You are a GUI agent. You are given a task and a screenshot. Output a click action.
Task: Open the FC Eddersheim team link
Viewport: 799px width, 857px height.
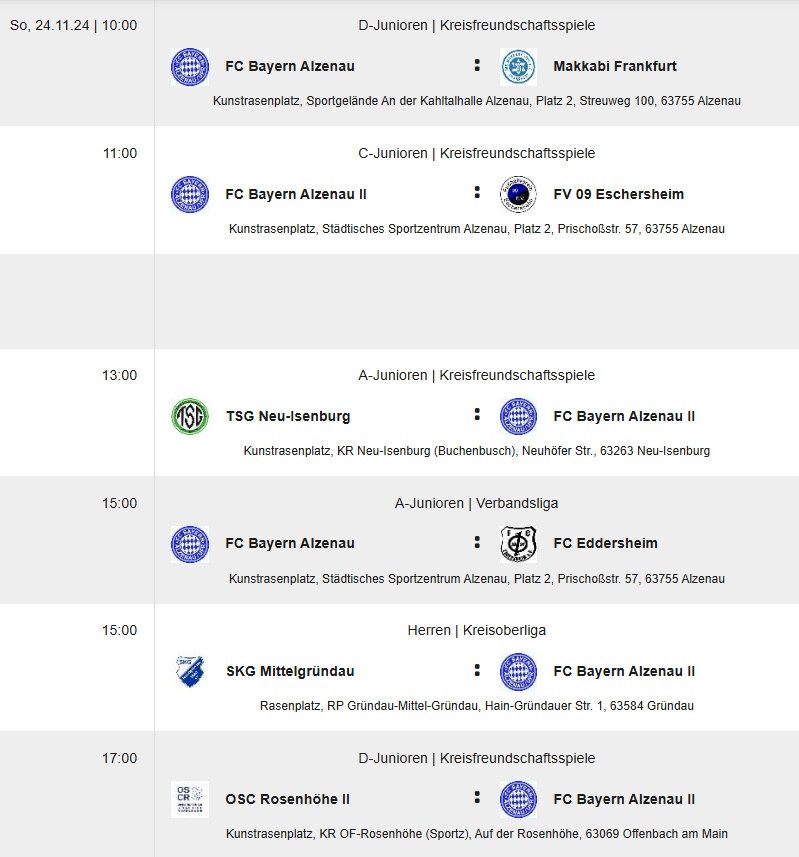point(606,543)
